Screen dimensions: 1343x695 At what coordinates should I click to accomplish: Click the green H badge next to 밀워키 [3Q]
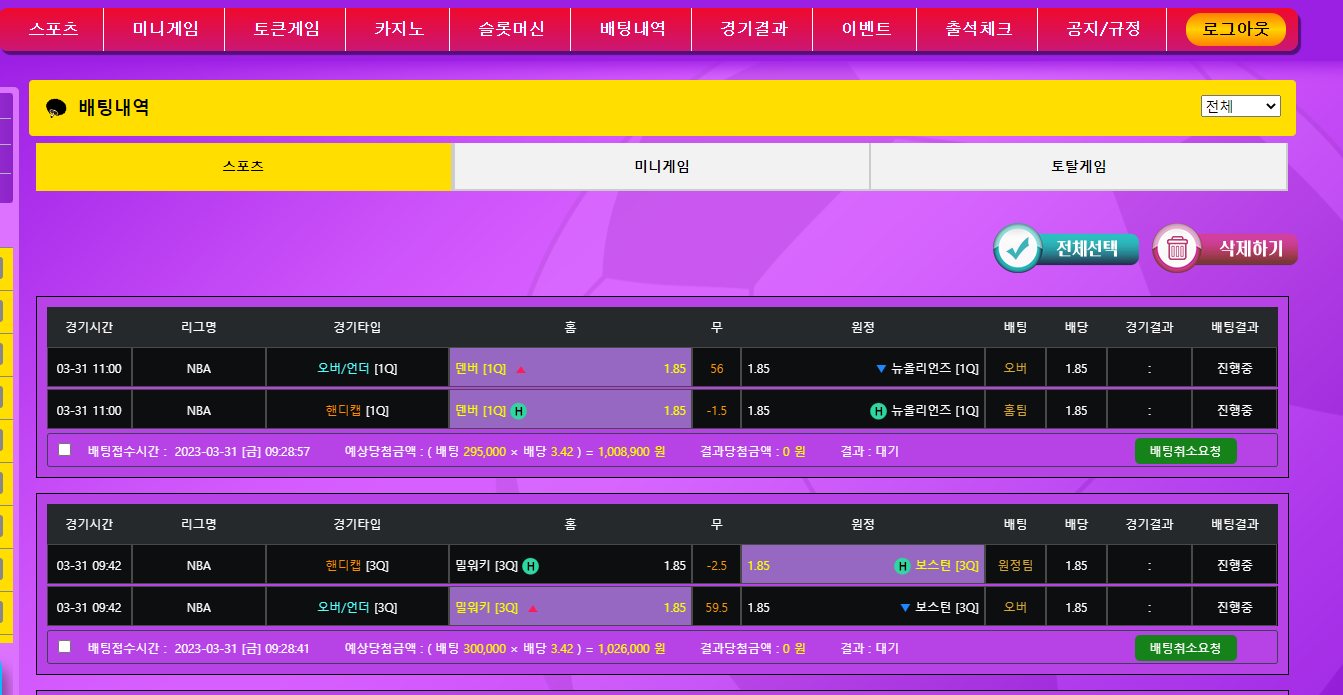click(x=531, y=566)
